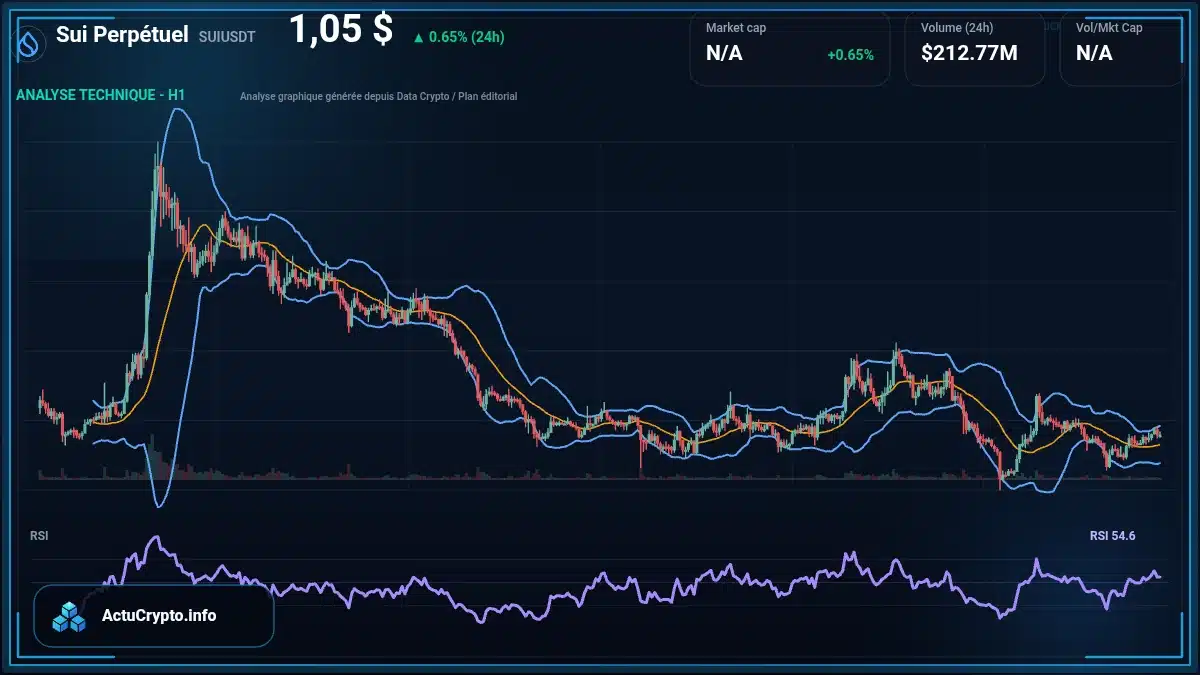This screenshot has height=675, width=1200.
Task: Click the 'ActuCrypto.info' link
Action: [x=159, y=616]
